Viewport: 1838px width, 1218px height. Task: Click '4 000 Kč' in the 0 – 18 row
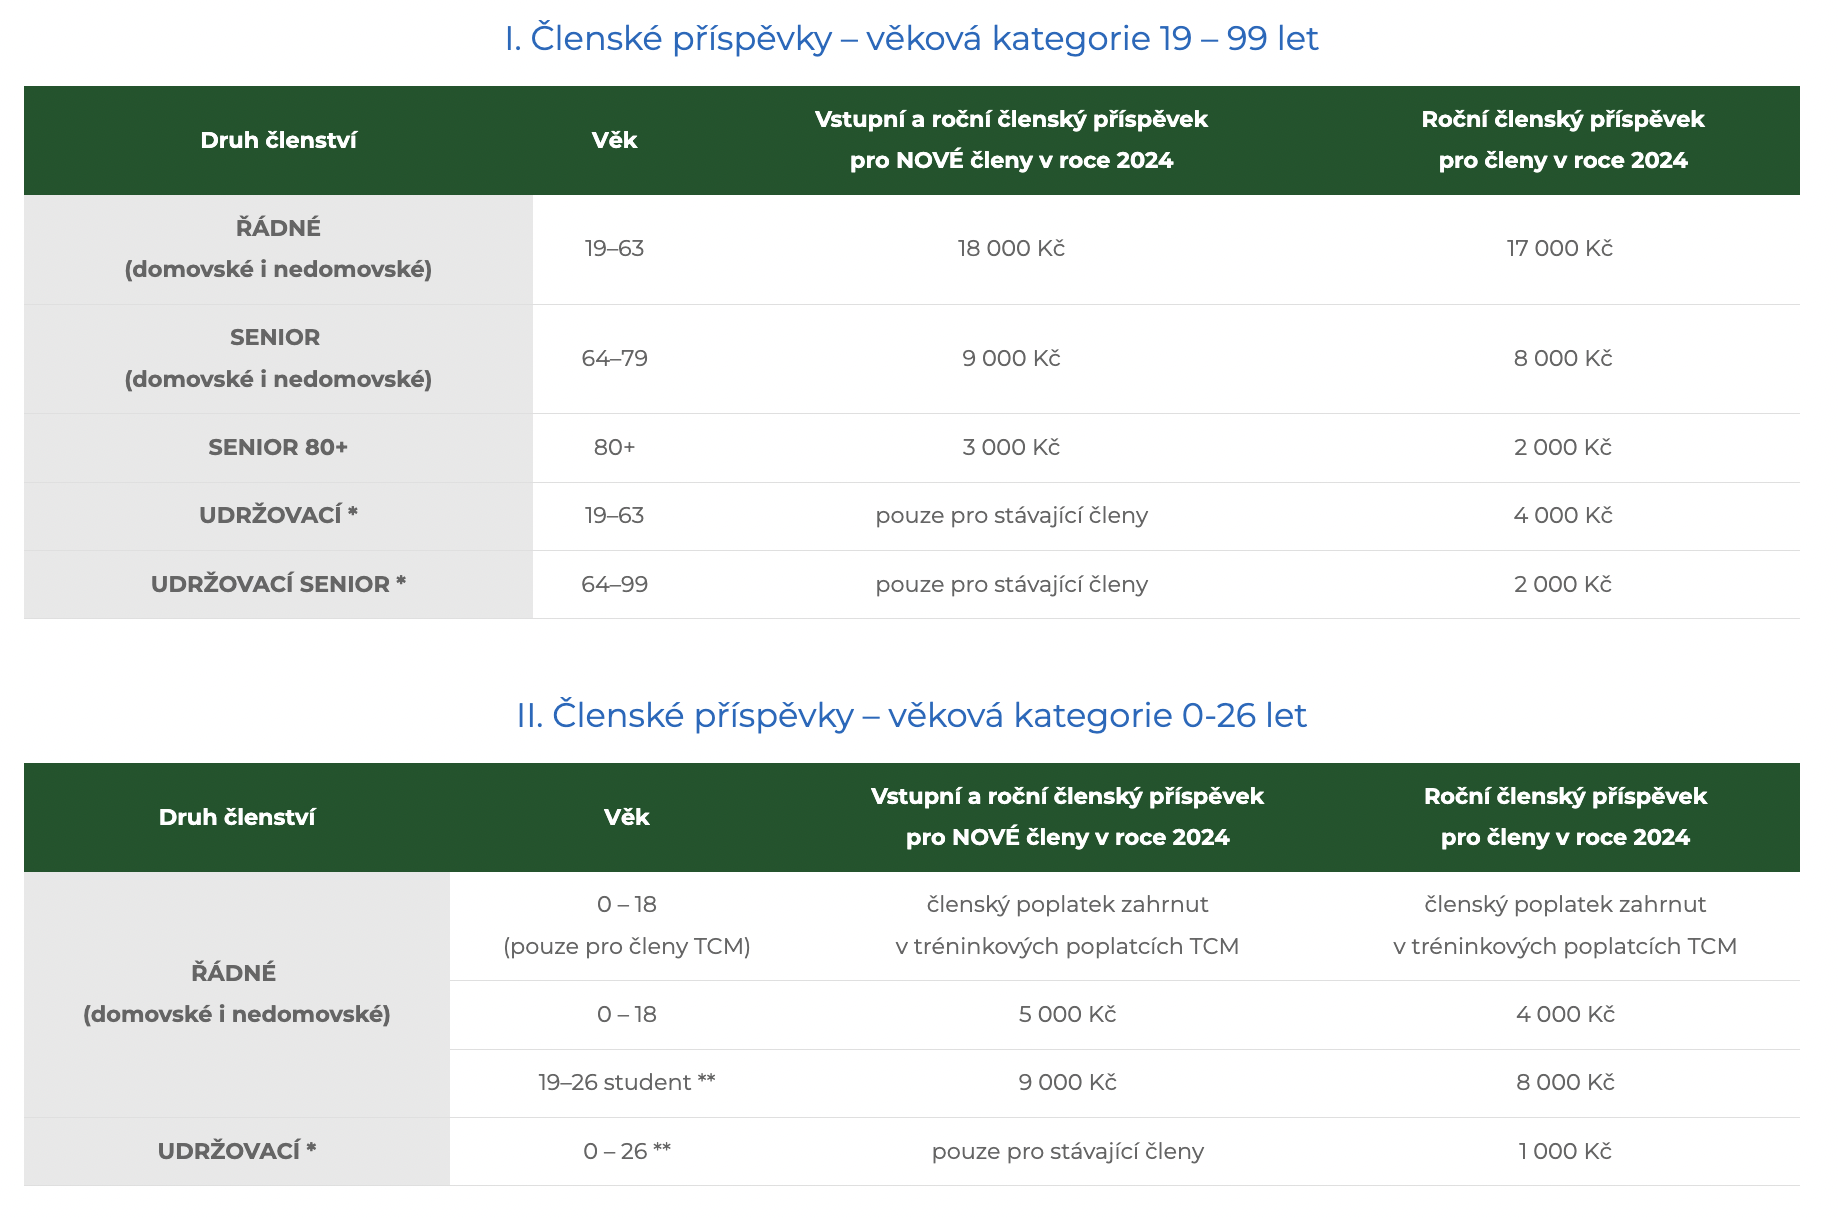1565,1014
